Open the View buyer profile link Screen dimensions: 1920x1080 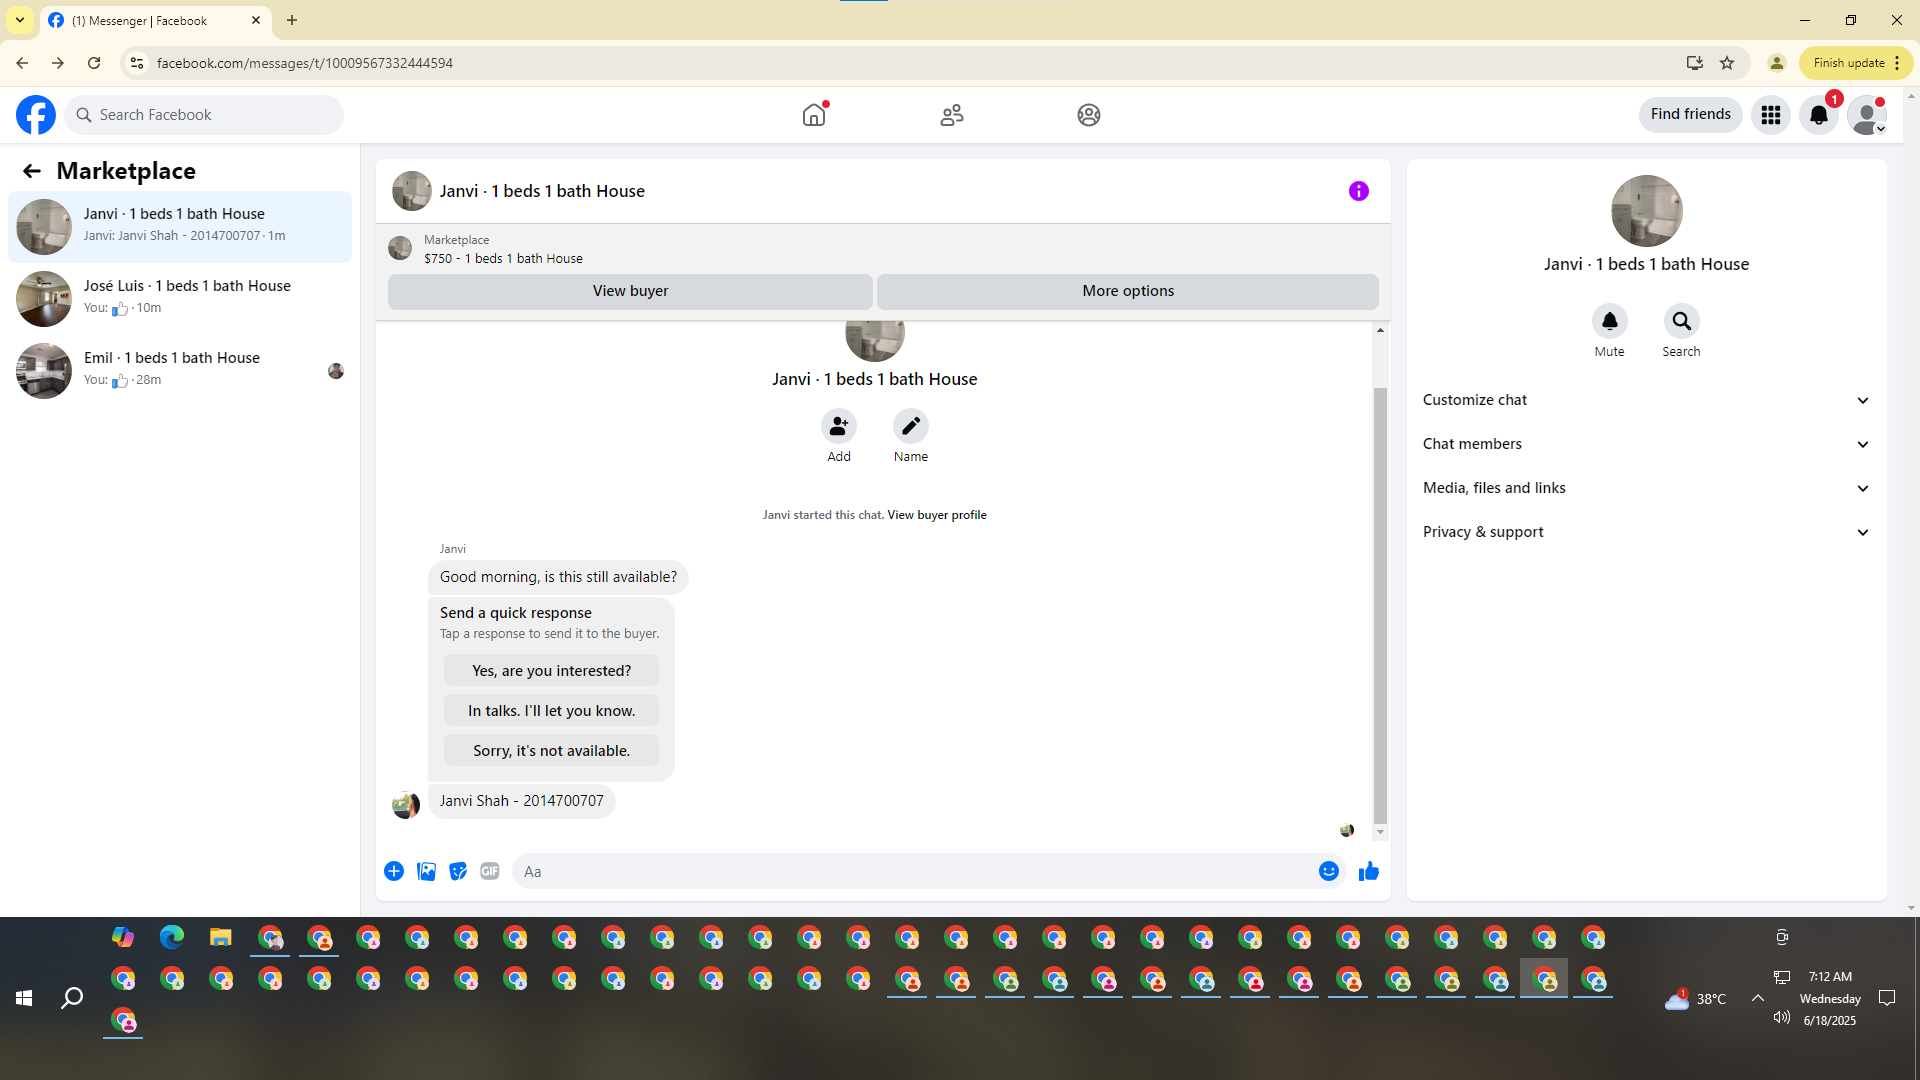click(x=937, y=515)
